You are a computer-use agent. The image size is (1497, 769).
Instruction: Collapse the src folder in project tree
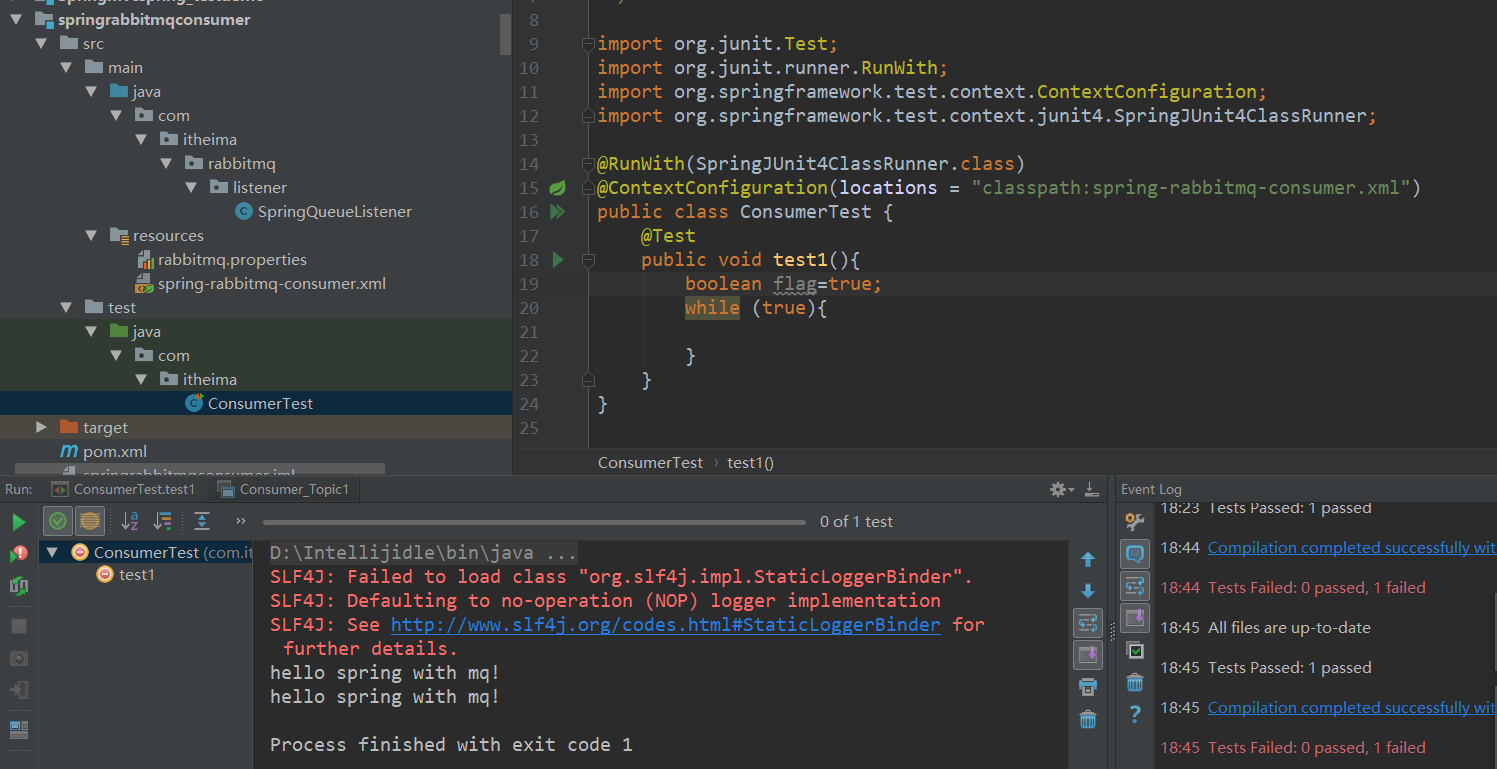point(41,44)
